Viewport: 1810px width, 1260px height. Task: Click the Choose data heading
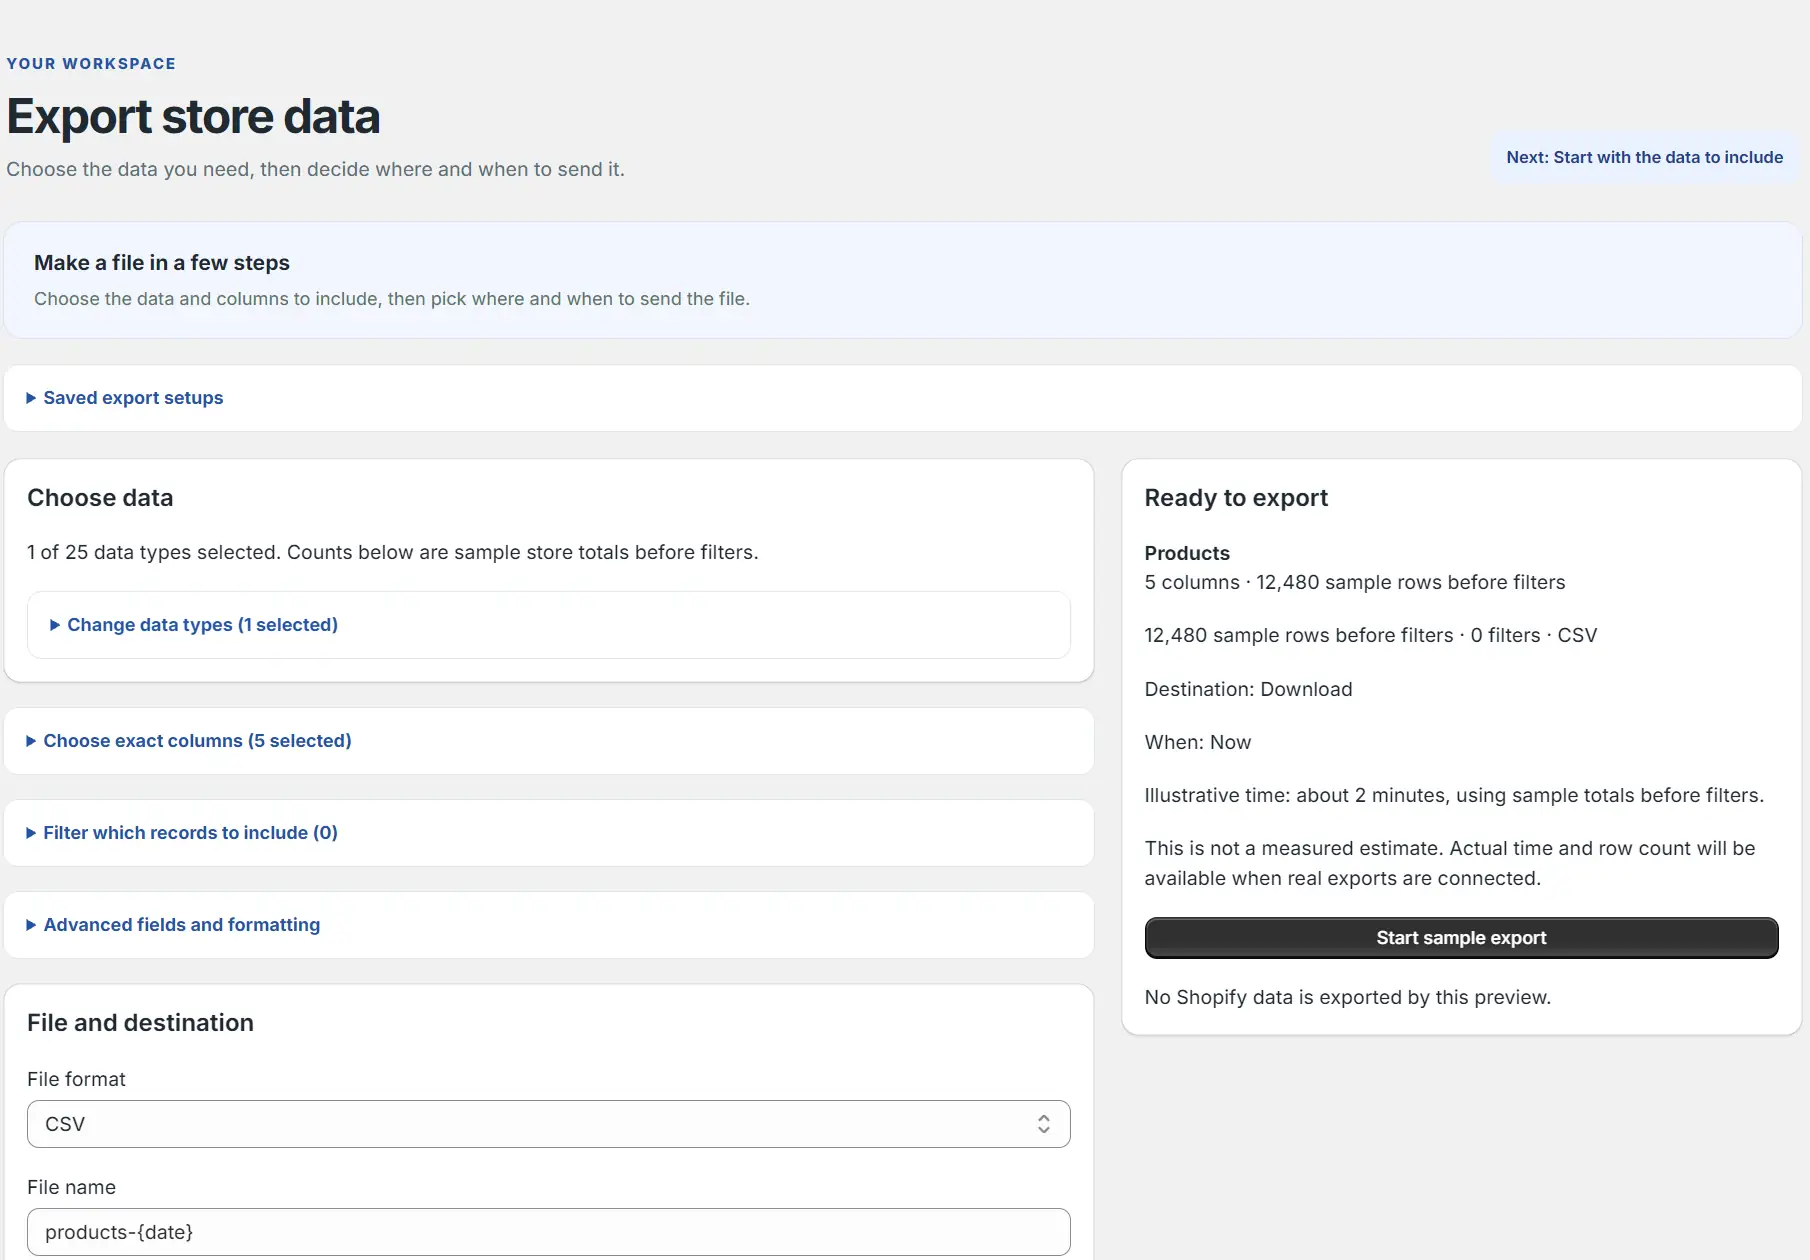(100, 498)
